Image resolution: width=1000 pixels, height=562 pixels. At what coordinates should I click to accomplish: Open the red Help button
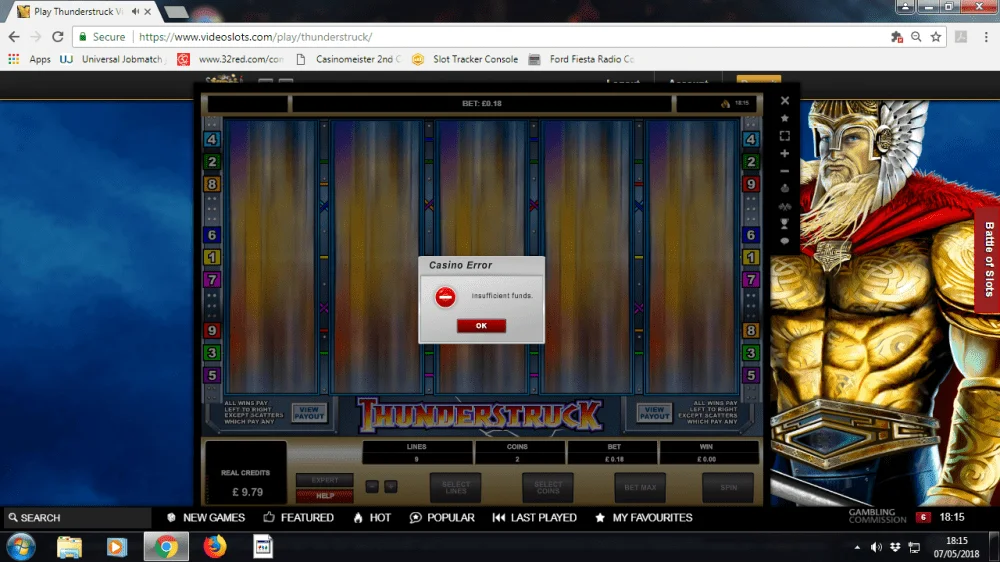pyautogui.click(x=325, y=496)
